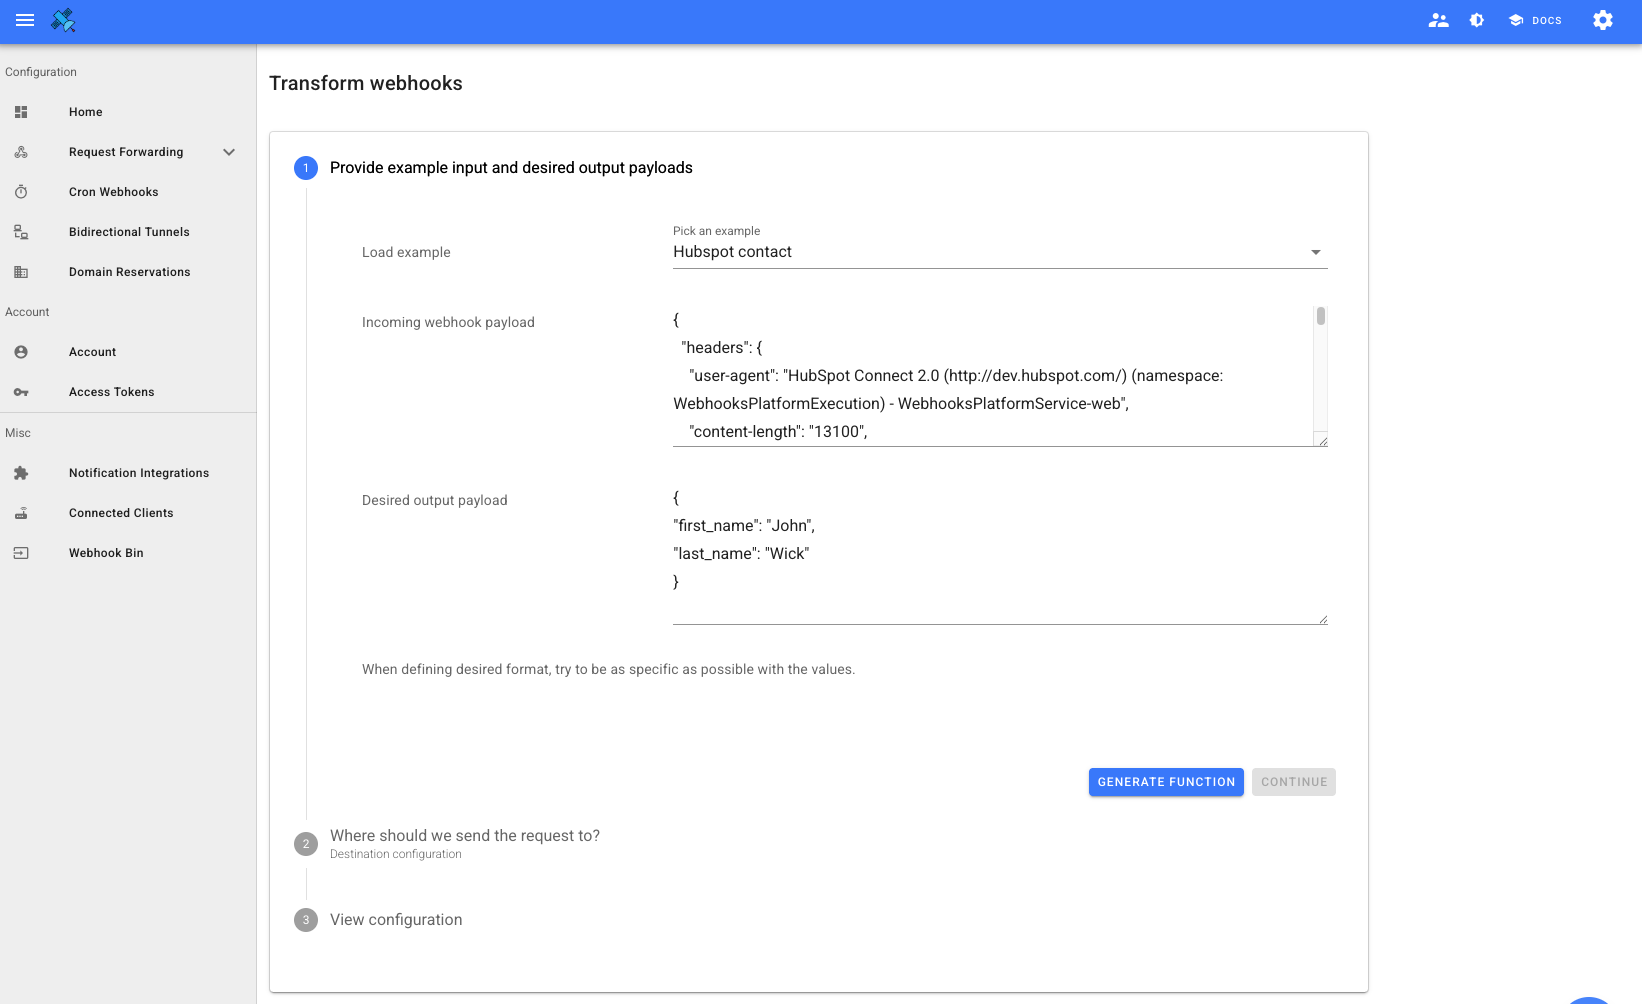Select the Notification Integrations puzzle icon

coord(21,472)
